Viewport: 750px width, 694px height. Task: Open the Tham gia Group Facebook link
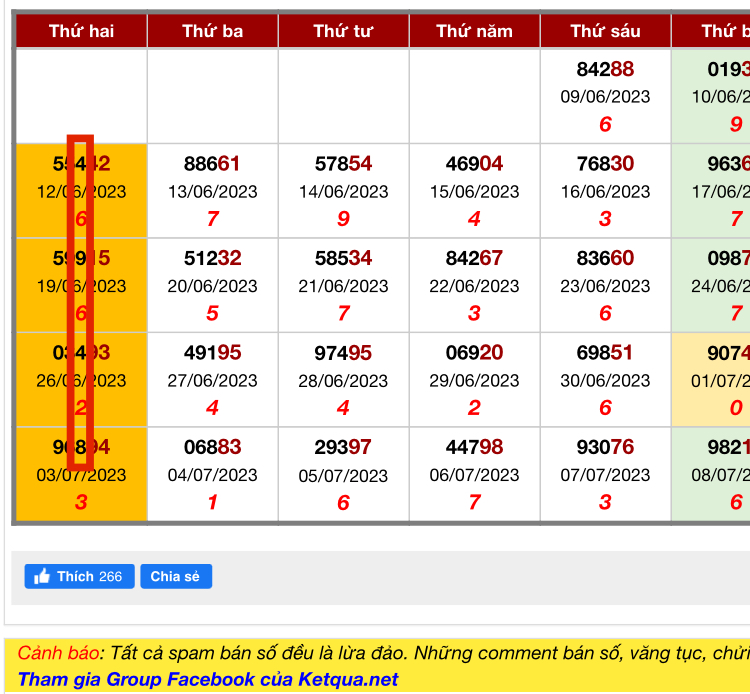click(207, 680)
